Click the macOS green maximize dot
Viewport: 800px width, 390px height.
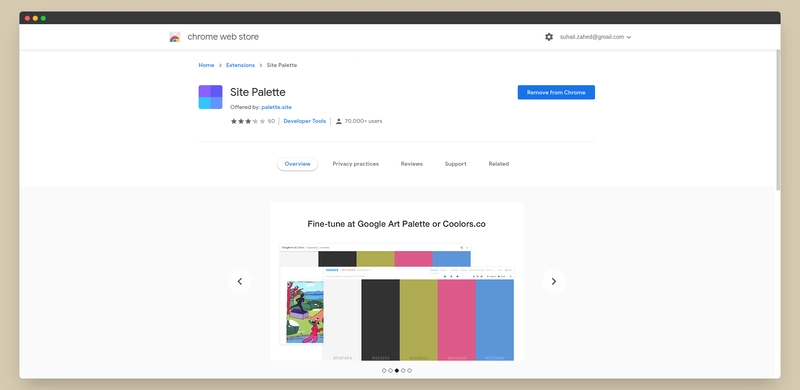pyautogui.click(x=43, y=18)
